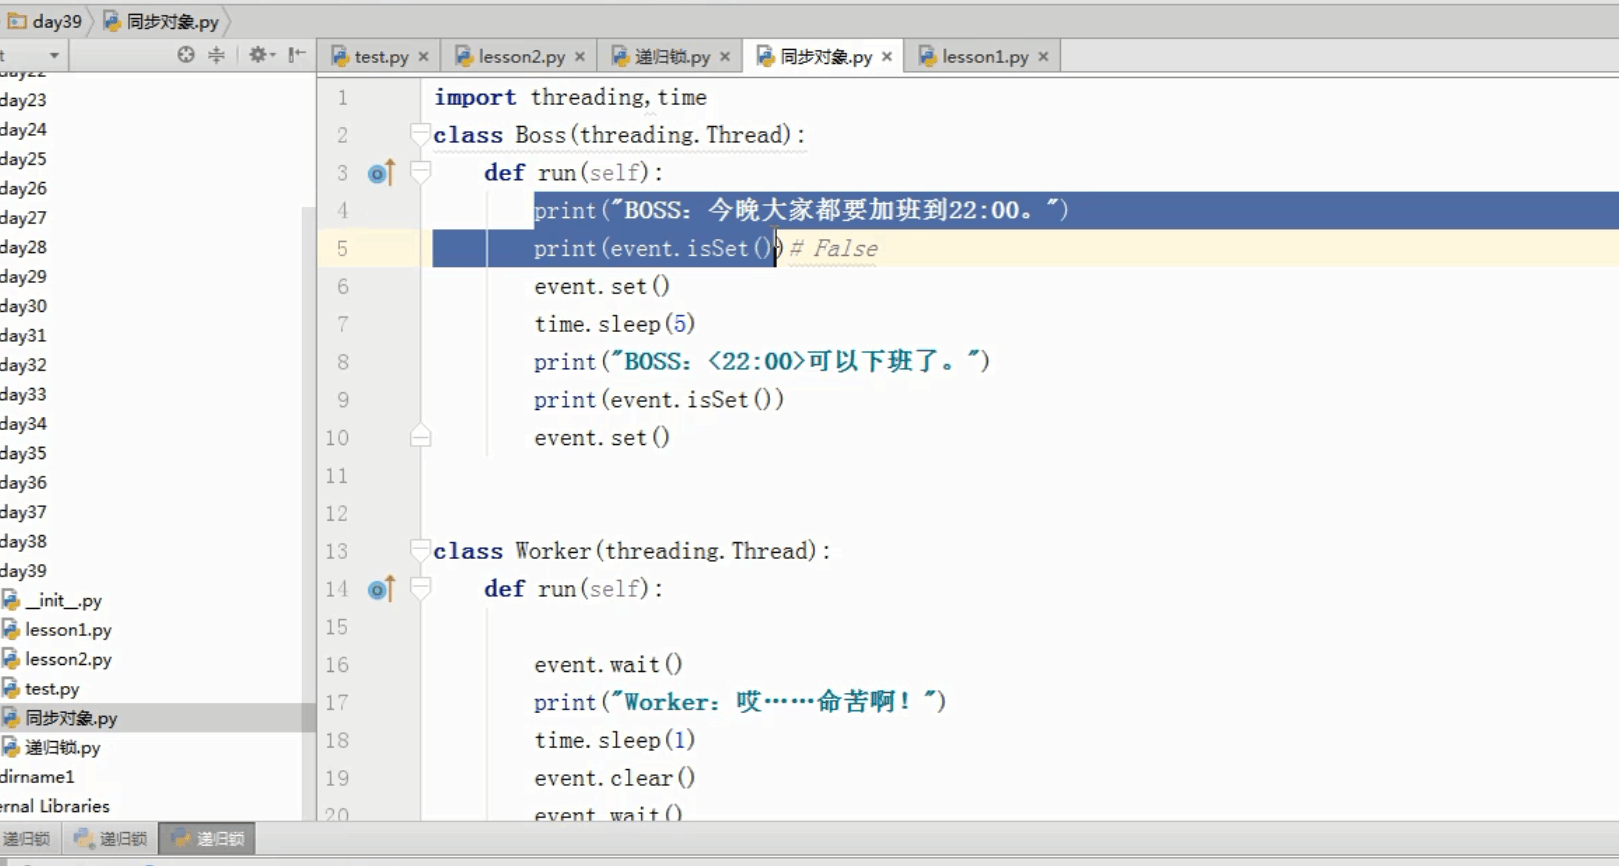1619x866 pixels.
Task: Select day28 folder in project tree
Action: pyautogui.click(x=24, y=247)
